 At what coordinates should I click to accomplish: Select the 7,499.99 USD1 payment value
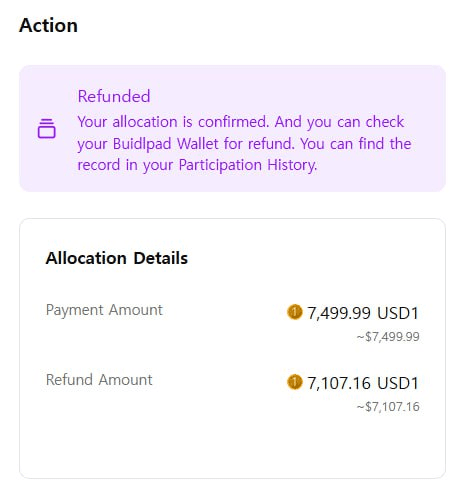tap(363, 313)
